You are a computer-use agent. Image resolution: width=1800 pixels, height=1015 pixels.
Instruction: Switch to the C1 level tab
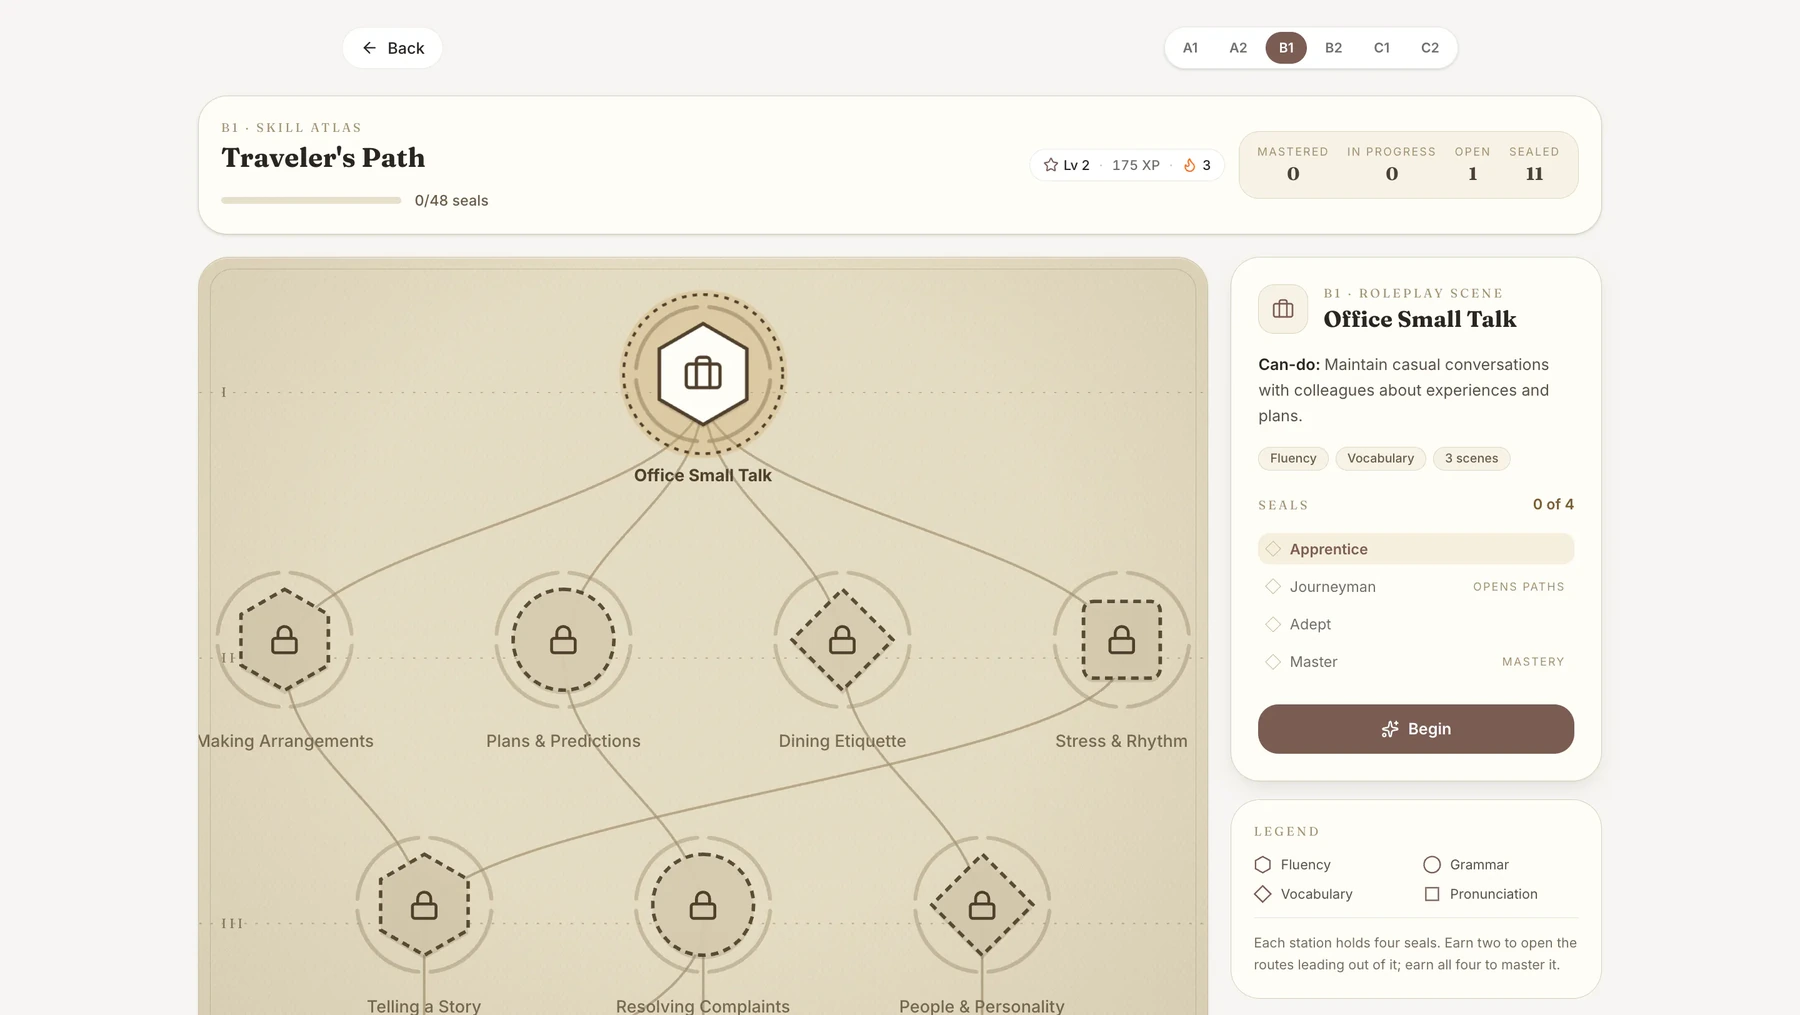[1382, 48]
